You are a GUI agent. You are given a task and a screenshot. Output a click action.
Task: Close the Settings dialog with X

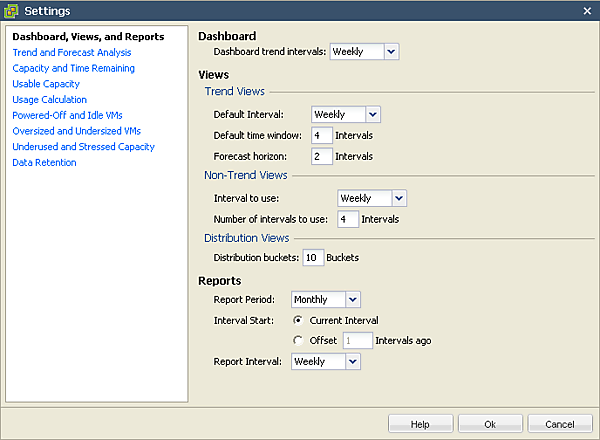[x=586, y=10]
